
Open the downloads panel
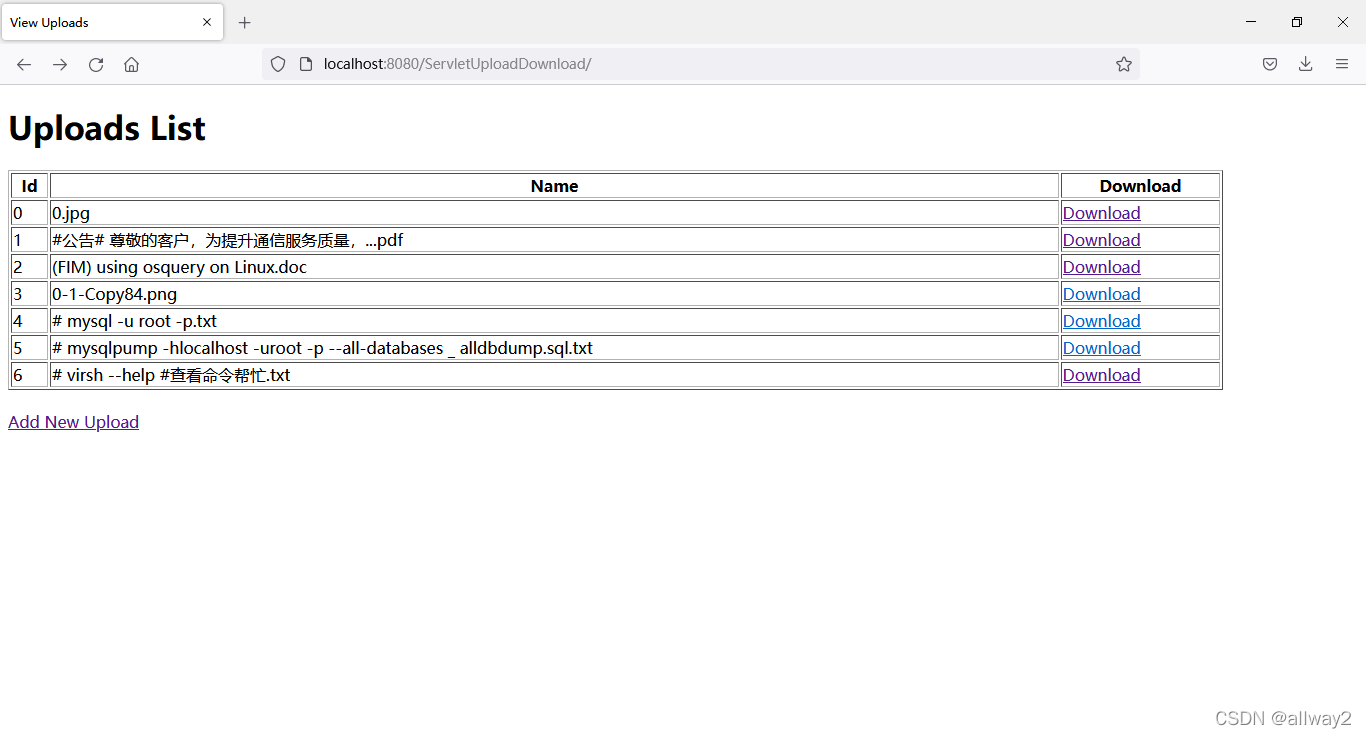click(x=1305, y=64)
